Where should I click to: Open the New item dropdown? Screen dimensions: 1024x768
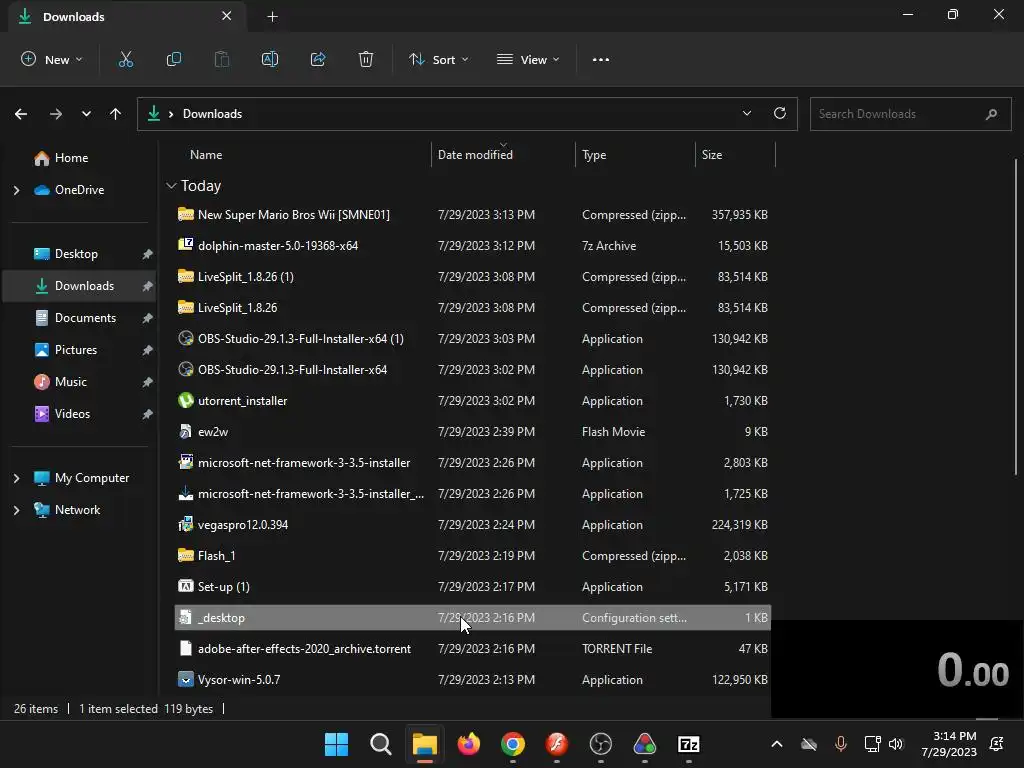(x=52, y=59)
